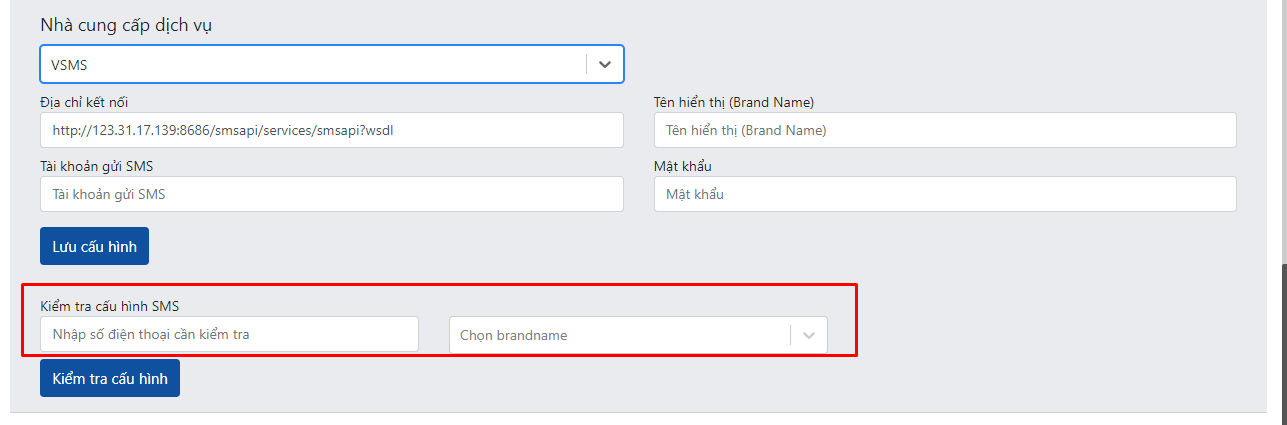Viewport: 1287px width, 425px height.
Task: Click the Địa chỉ kết nối label
Action: pyautogui.click(x=84, y=102)
